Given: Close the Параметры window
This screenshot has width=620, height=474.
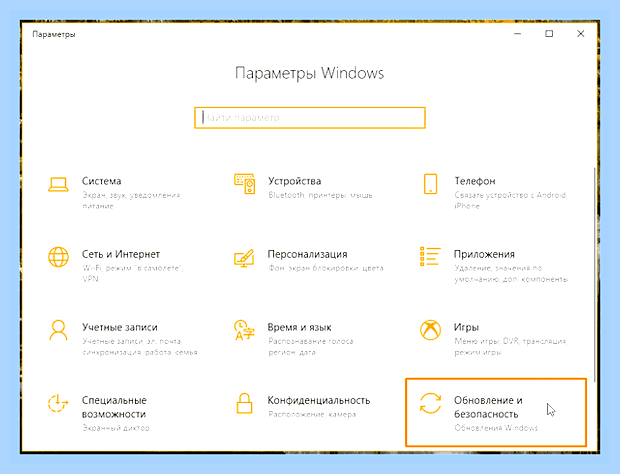Looking at the screenshot, I should point(580,34).
